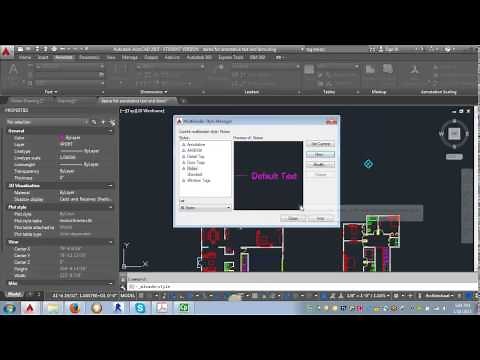
Task: Click New button in Multileader Style Manager
Action: [x=320, y=154]
